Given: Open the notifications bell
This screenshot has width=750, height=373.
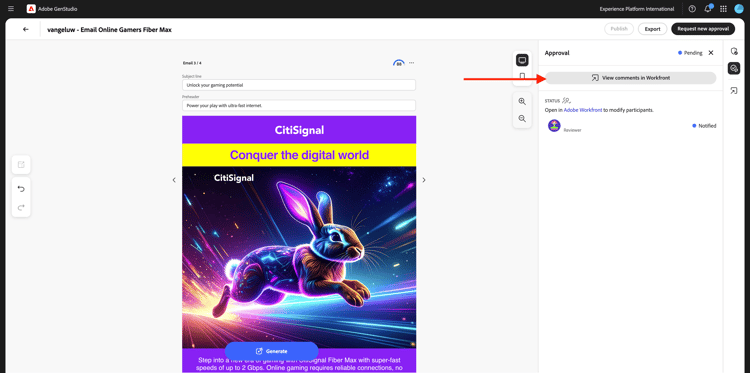Looking at the screenshot, I should point(708,9).
